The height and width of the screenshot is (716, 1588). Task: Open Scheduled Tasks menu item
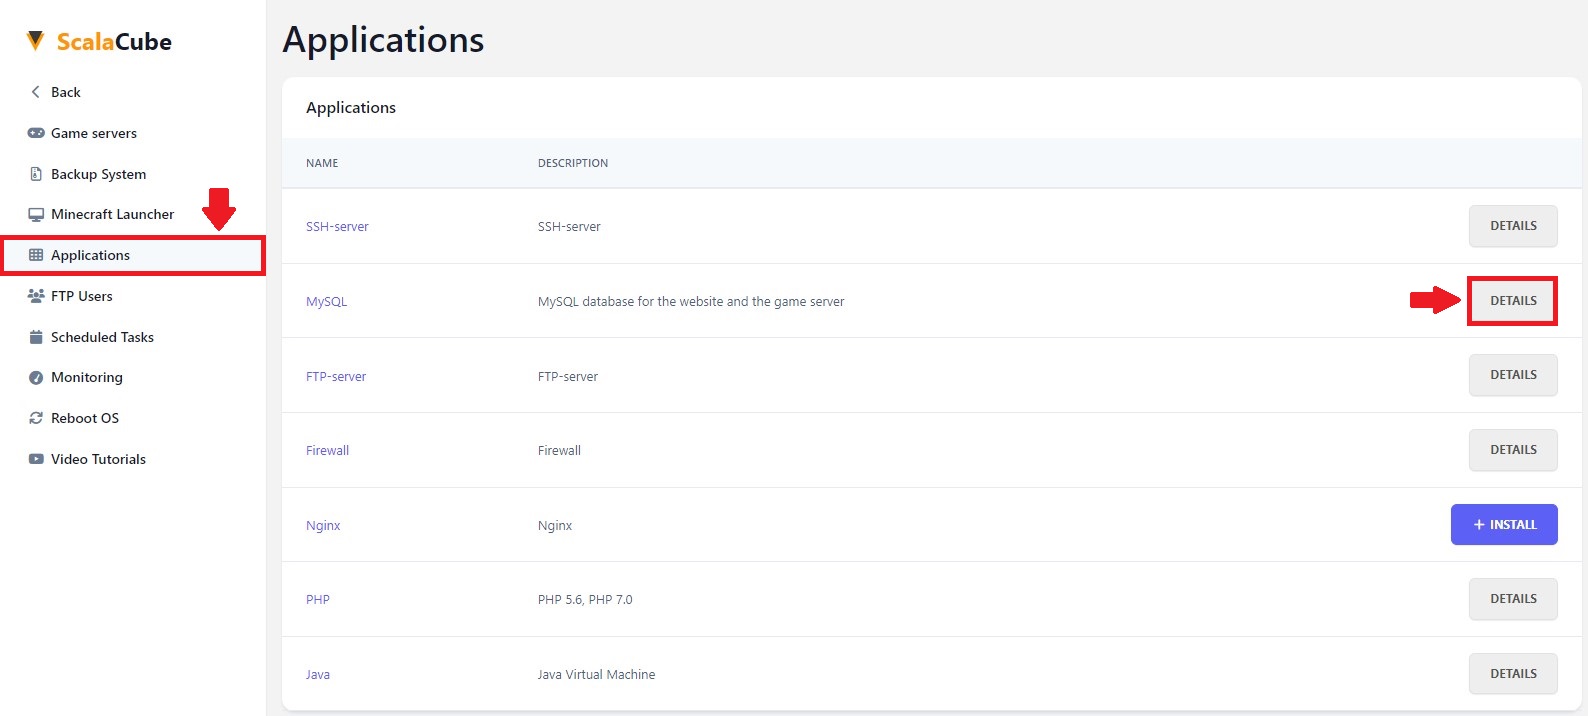pos(102,337)
